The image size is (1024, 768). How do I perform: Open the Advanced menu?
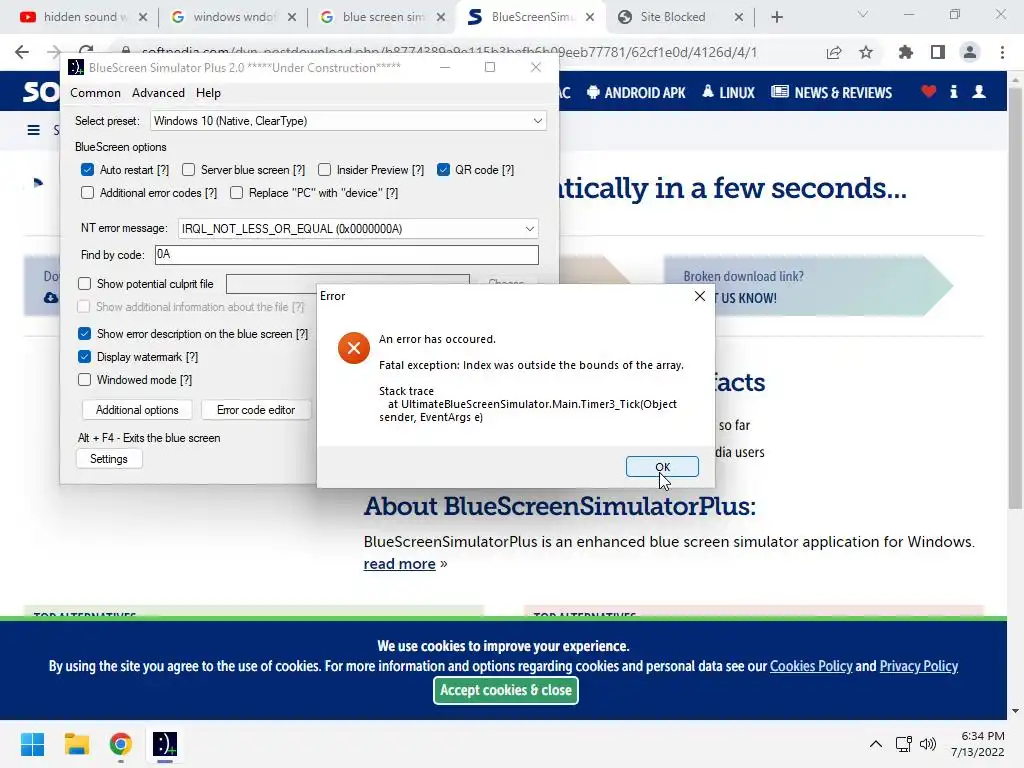[158, 93]
